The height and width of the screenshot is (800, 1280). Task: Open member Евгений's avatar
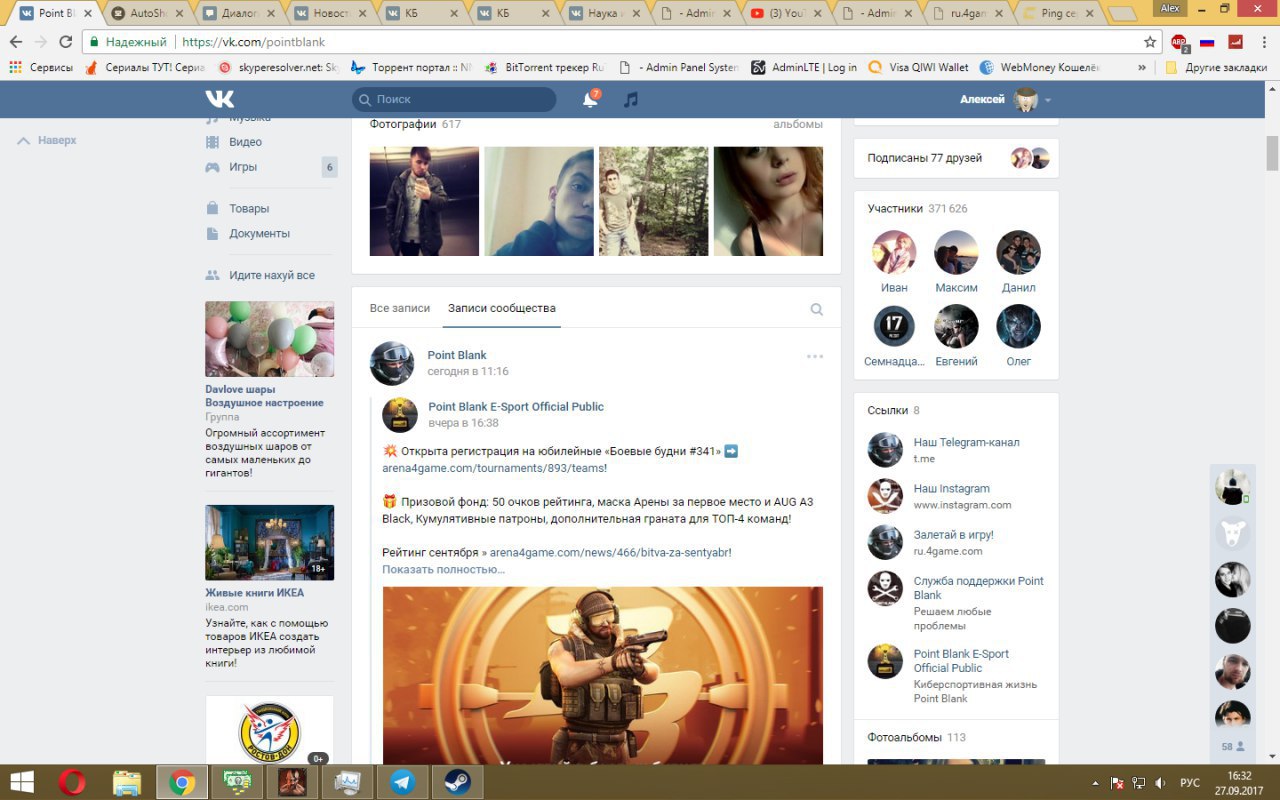pyautogui.click(x=956, y=326)
